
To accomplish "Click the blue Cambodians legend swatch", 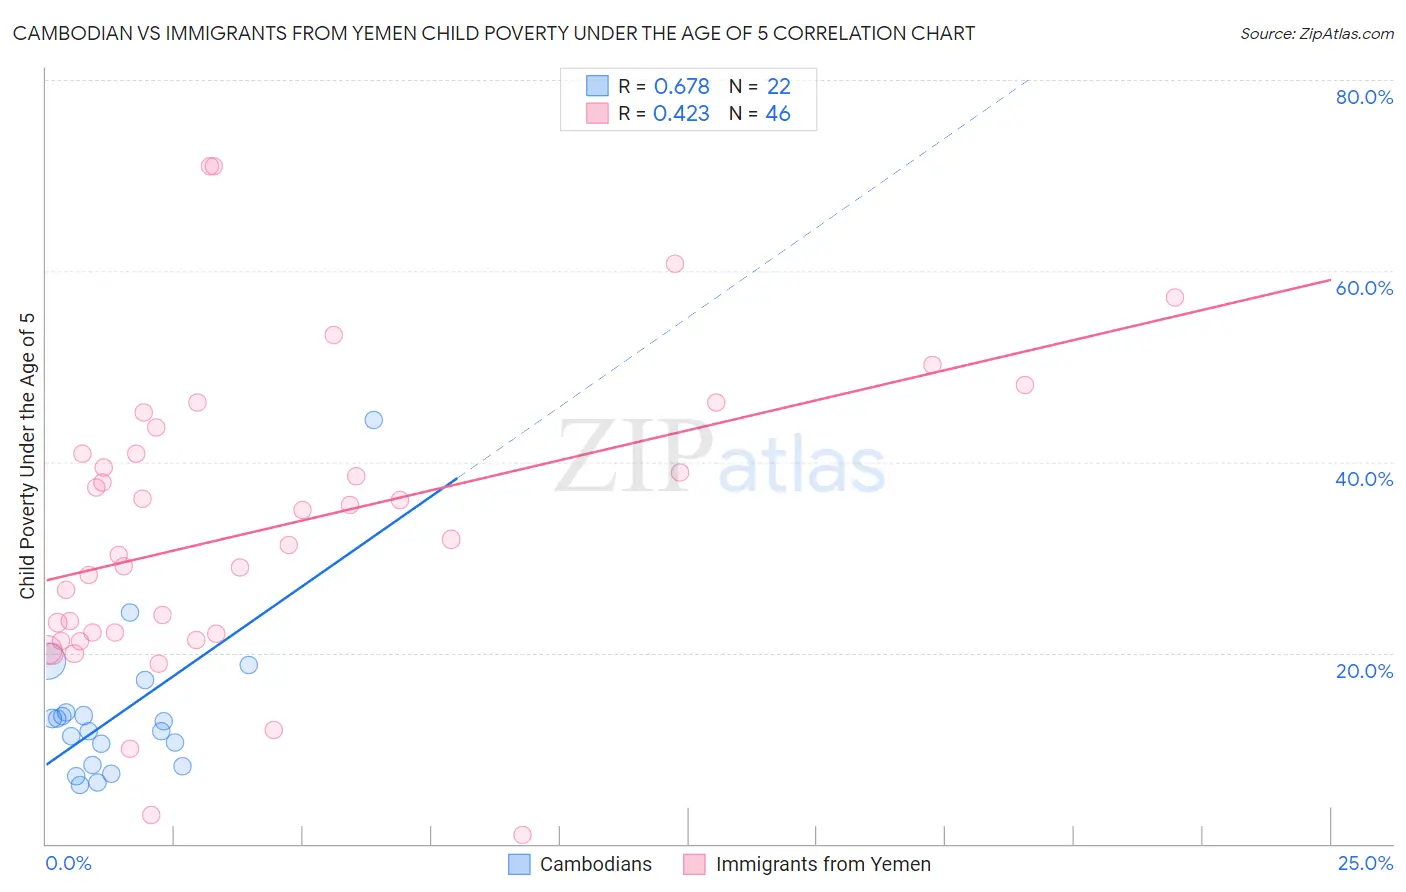I will tap(519, 864).
